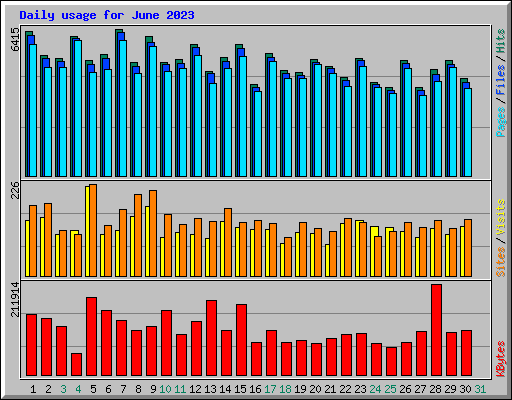Click the red KBytes bar for day 10

(166, 343)
